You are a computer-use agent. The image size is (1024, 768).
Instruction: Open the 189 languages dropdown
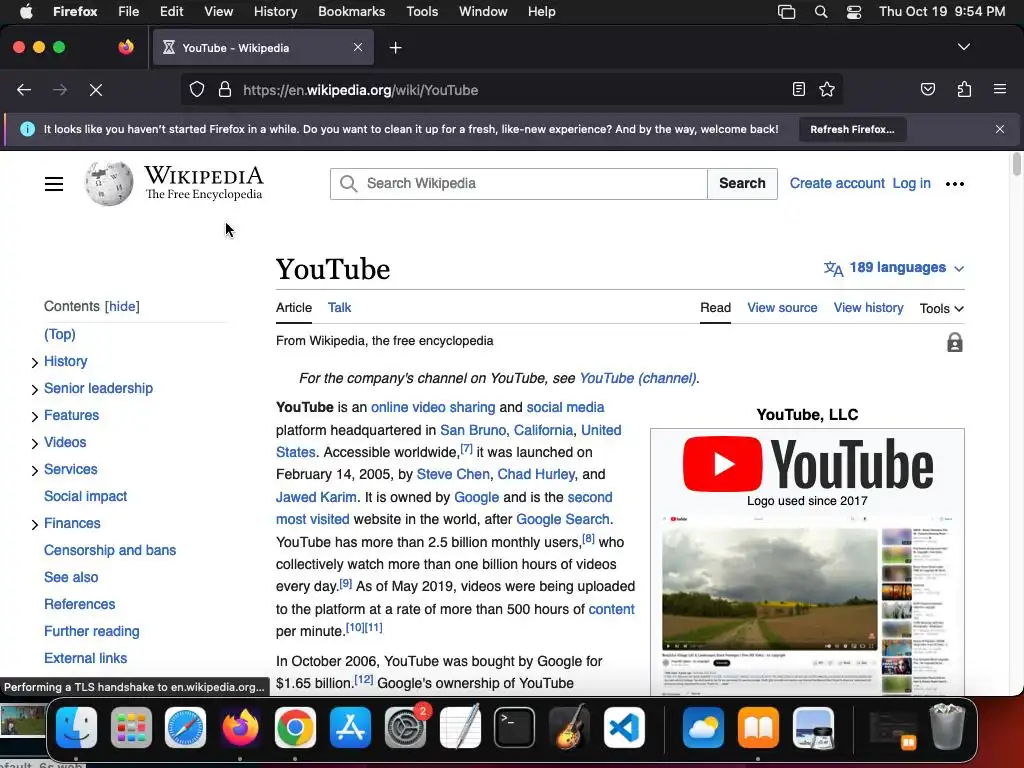893,268
